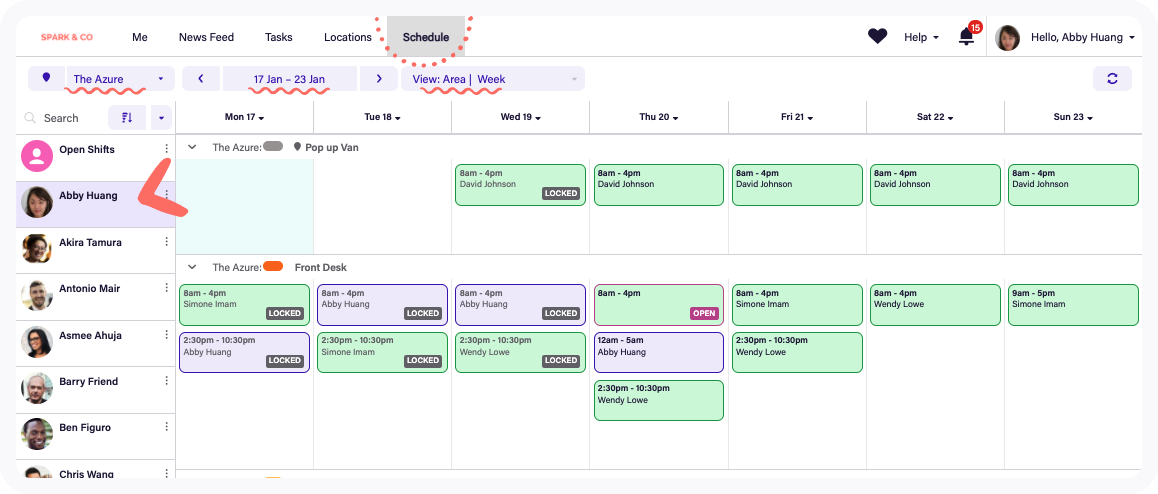Open Open Shifts three-dot menu
Screen dimensions: 1158x494
167,149
